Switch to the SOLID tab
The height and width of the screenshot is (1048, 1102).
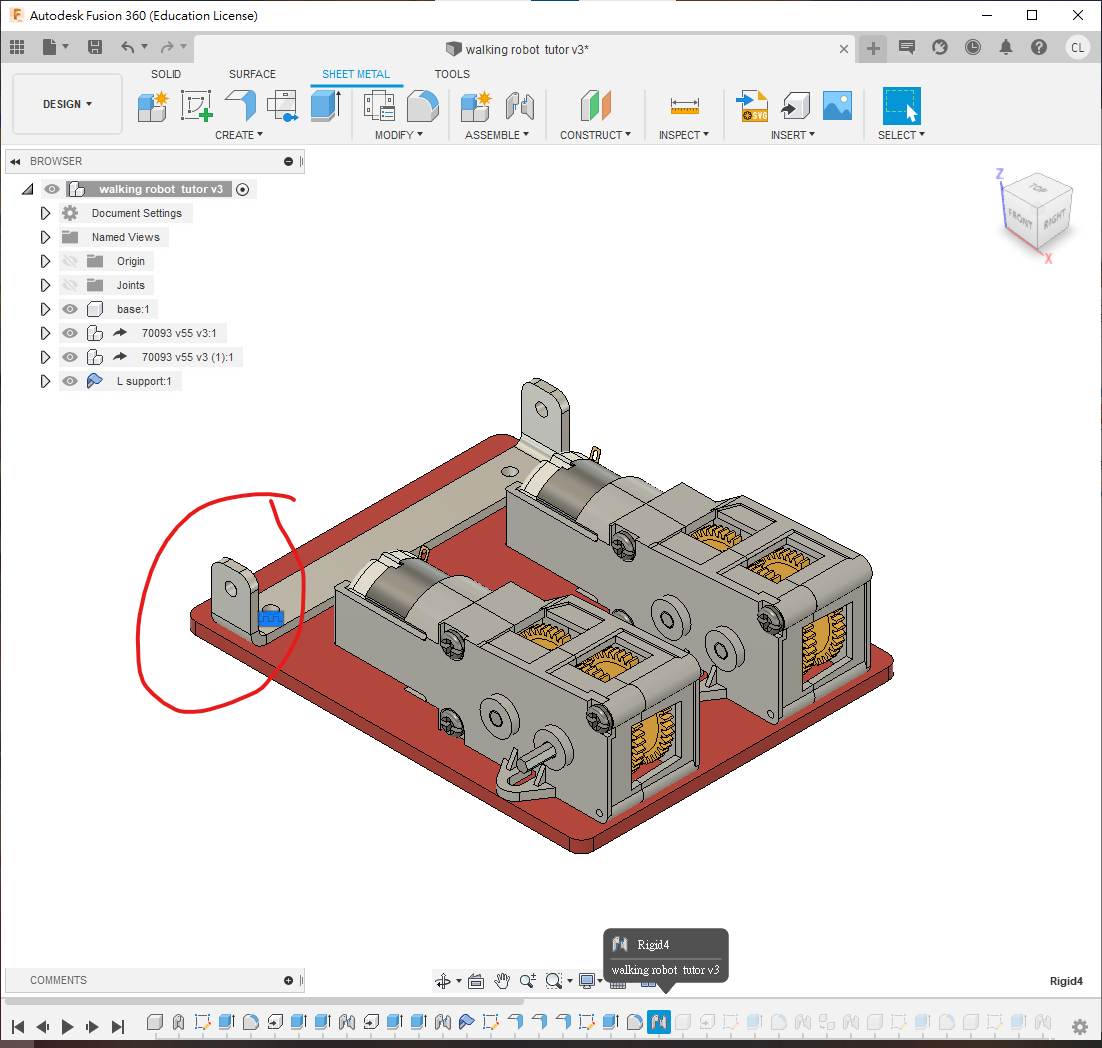(x=166, y=74)
